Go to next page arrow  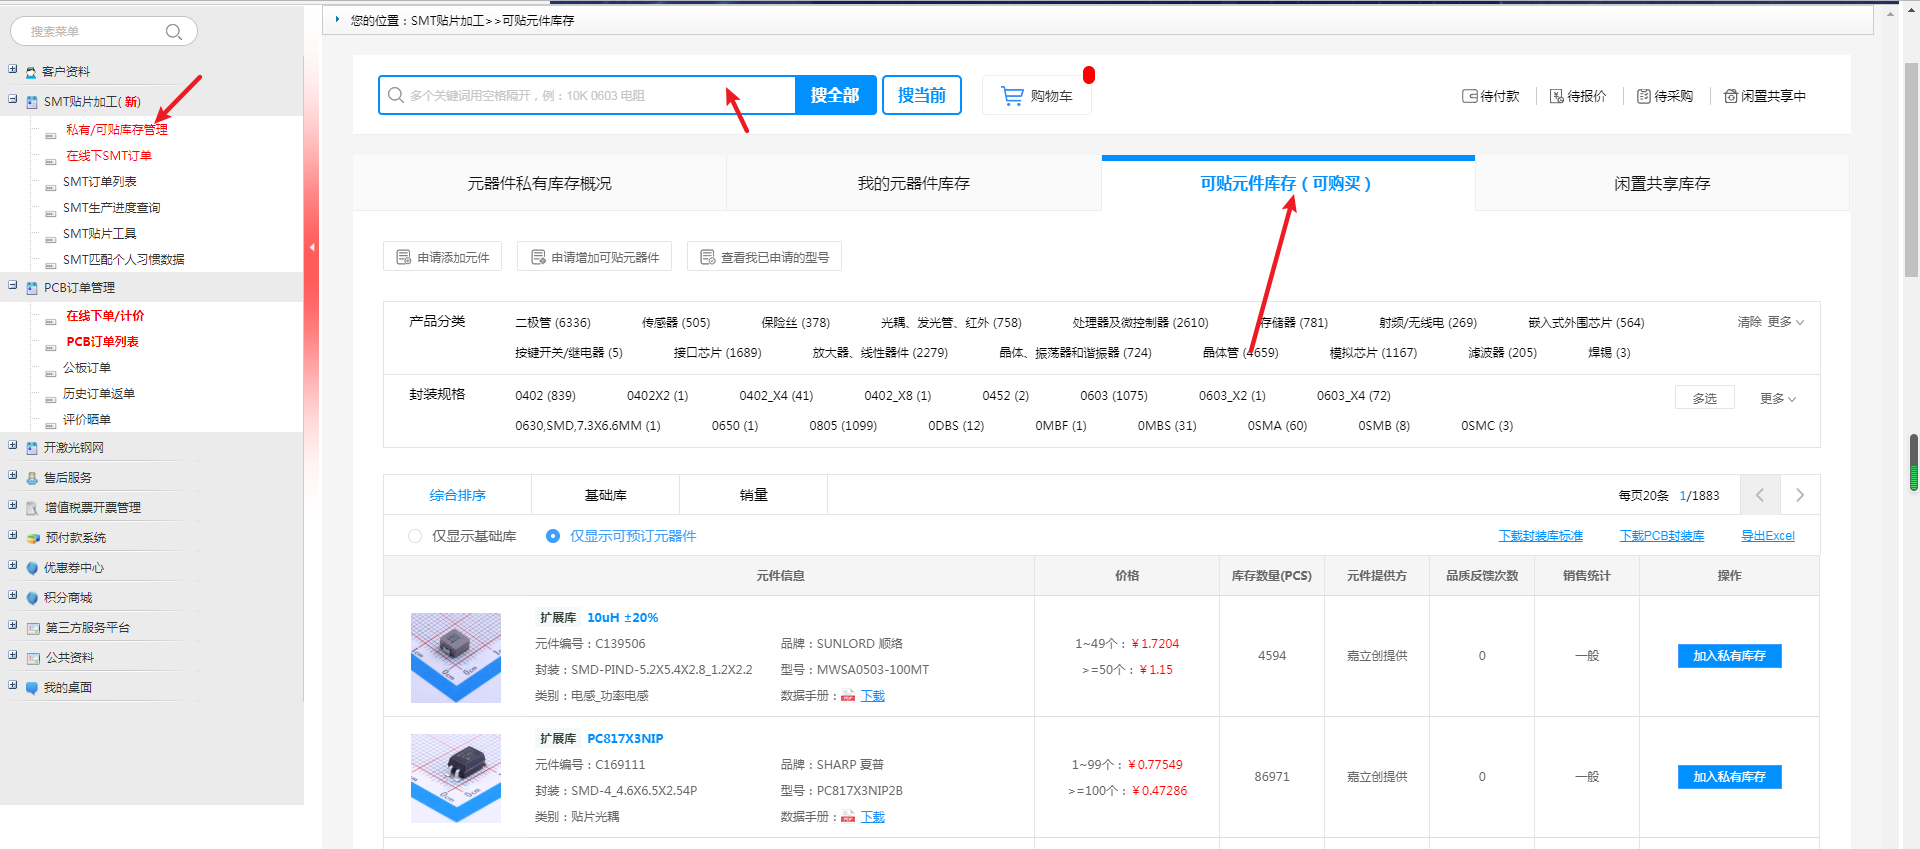(1799, 495)
